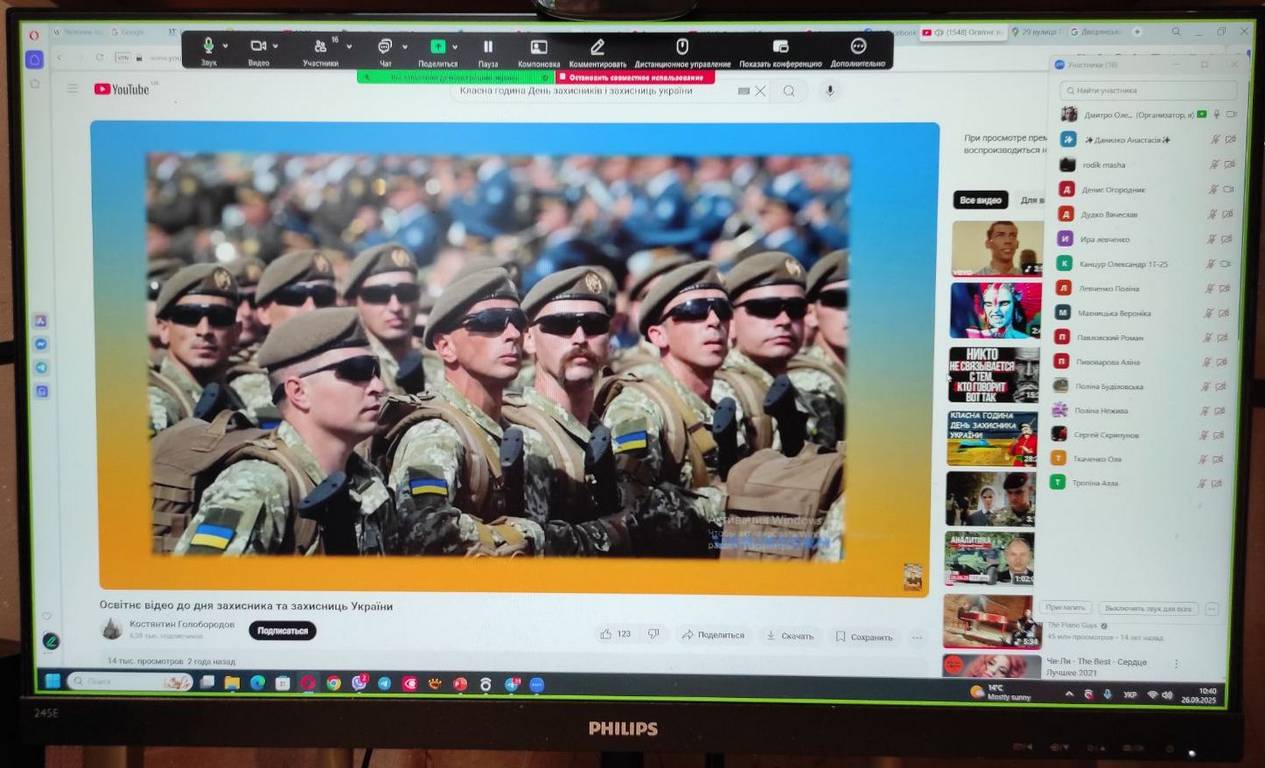Expand audio options arrow next to Звук
Viewport: 1265px width, 768px height.
click(x=225, y=46)
